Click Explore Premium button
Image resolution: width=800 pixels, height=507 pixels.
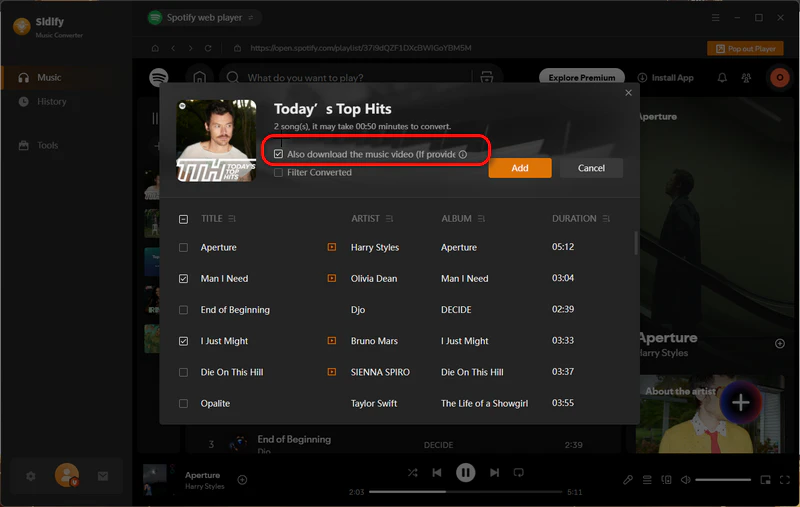(x=582, y=78)
